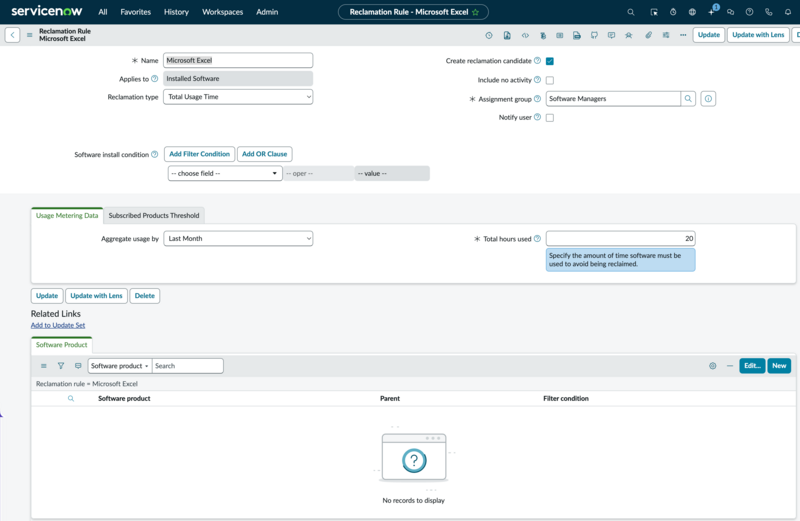
Task: Open the choose field condition dropdown
Action: tap(224, 173)
